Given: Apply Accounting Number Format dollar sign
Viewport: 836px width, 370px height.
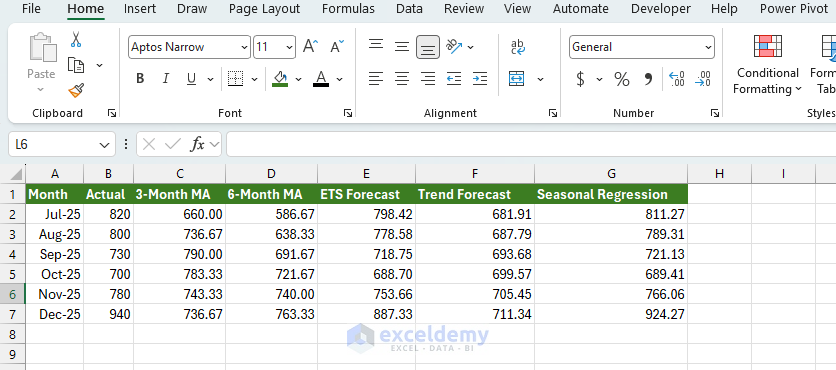Looking at the screenshot, I should (x=580, y=79).
